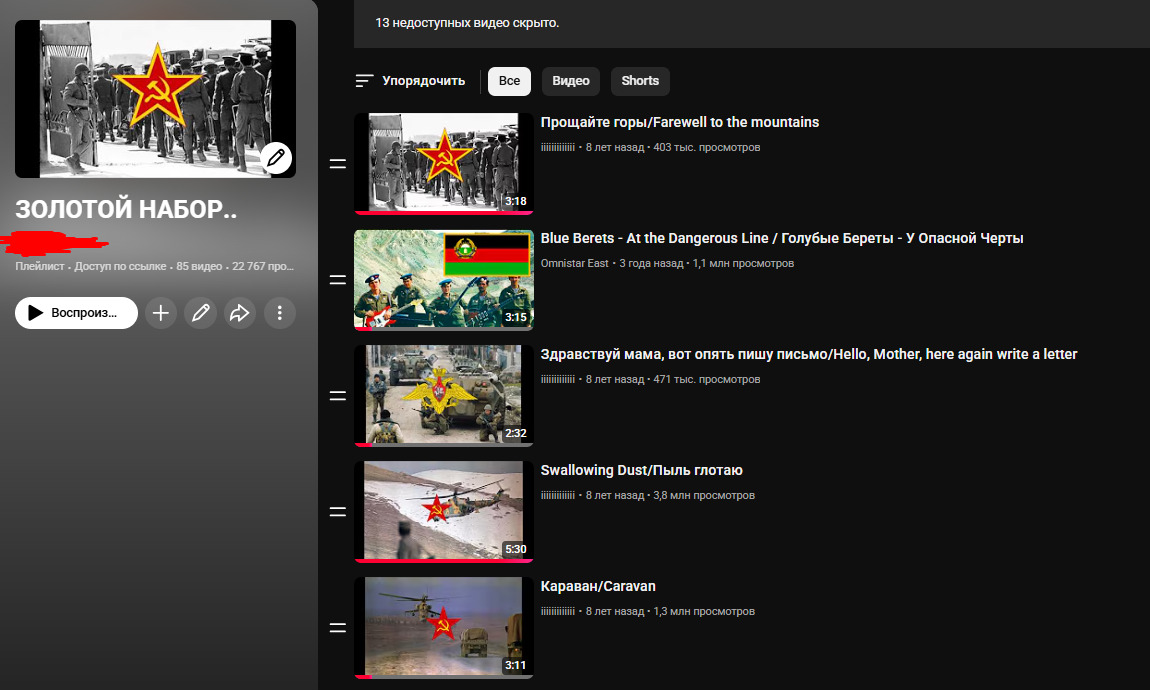
Task: Click drag handle beside Swallowing Dust video
Action: (338, 512)
